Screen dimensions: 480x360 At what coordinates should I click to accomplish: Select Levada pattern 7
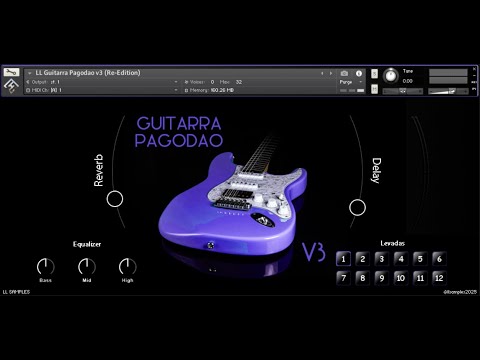tap(343, 278)
